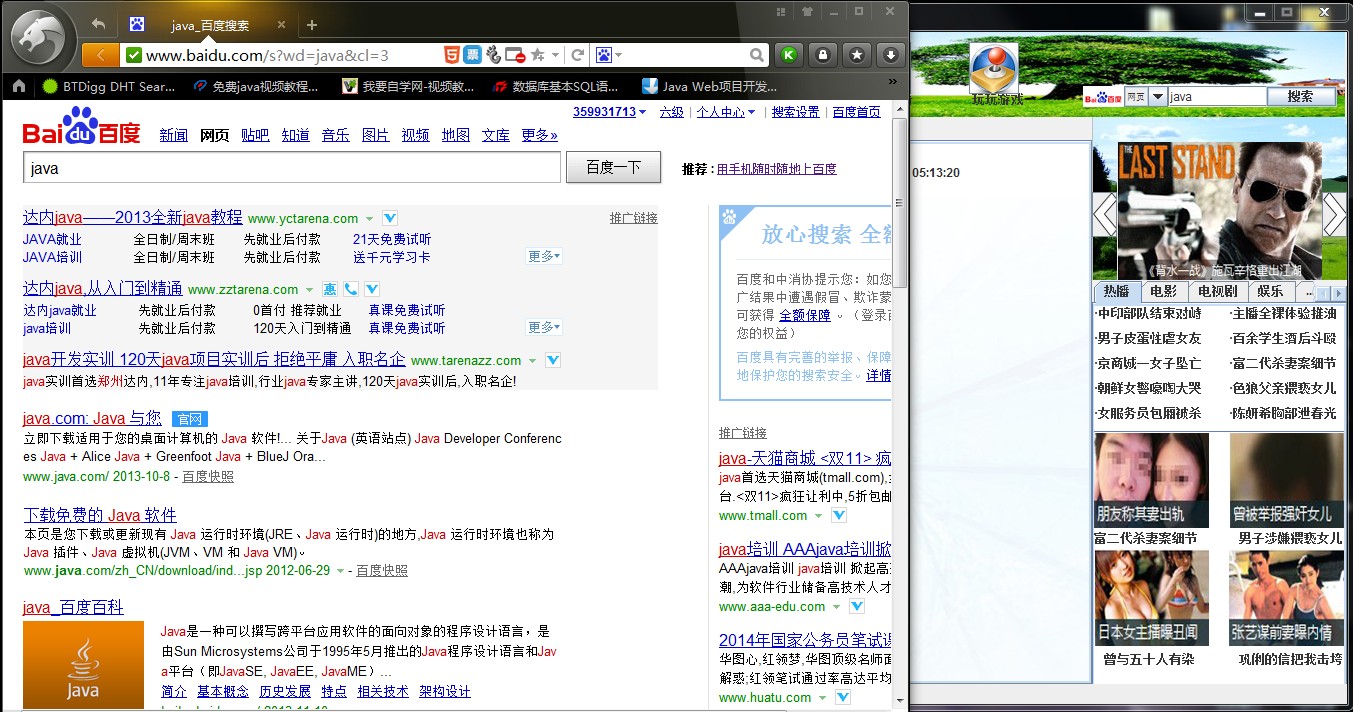Switch to Baidu 图片 category

pos(375,135)
